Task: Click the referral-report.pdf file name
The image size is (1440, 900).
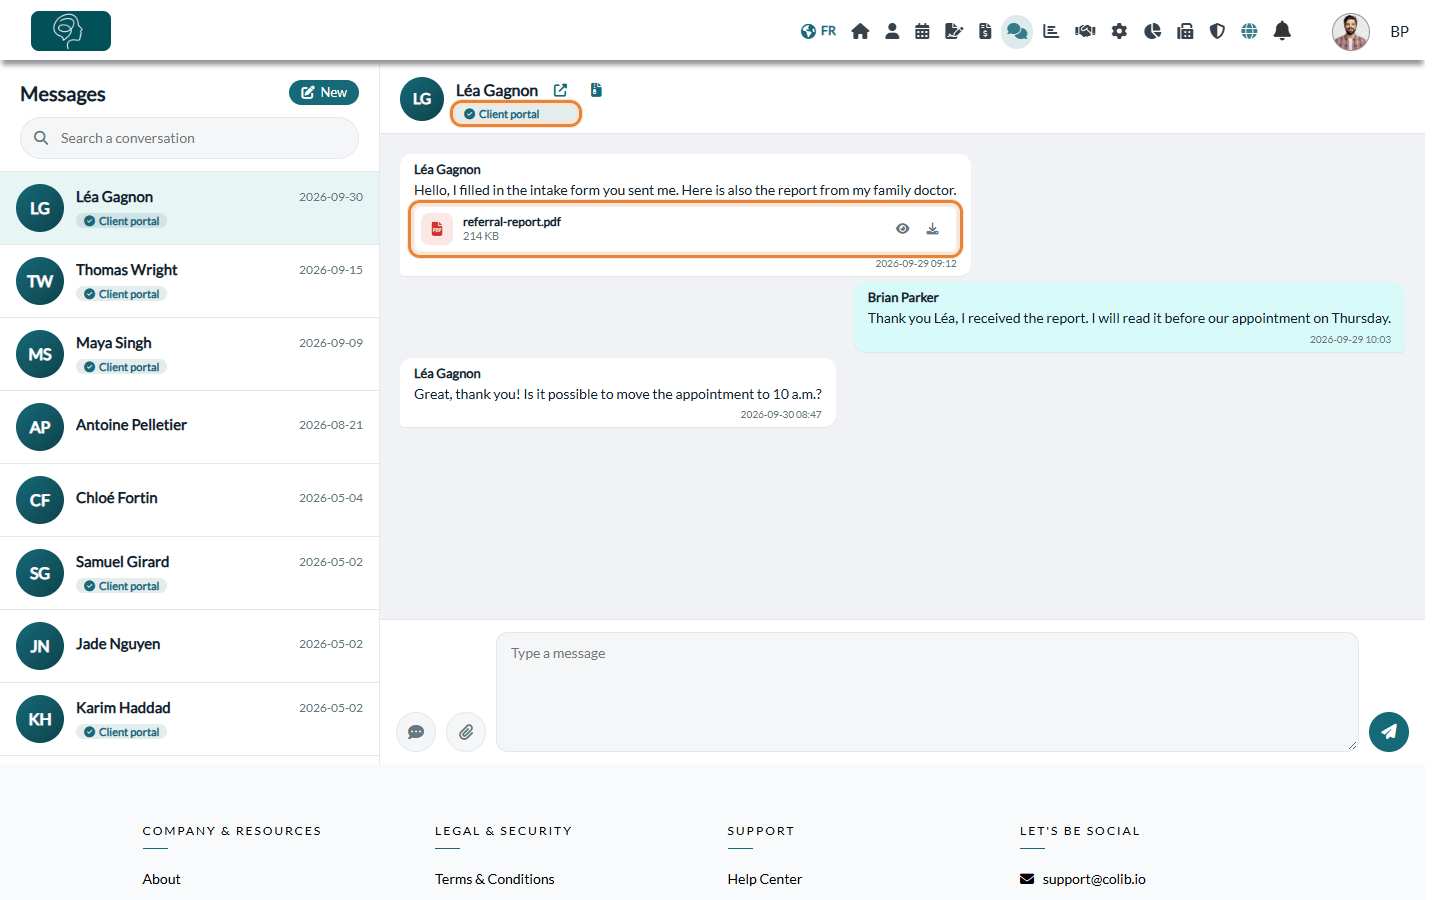Action: [511, 222]
